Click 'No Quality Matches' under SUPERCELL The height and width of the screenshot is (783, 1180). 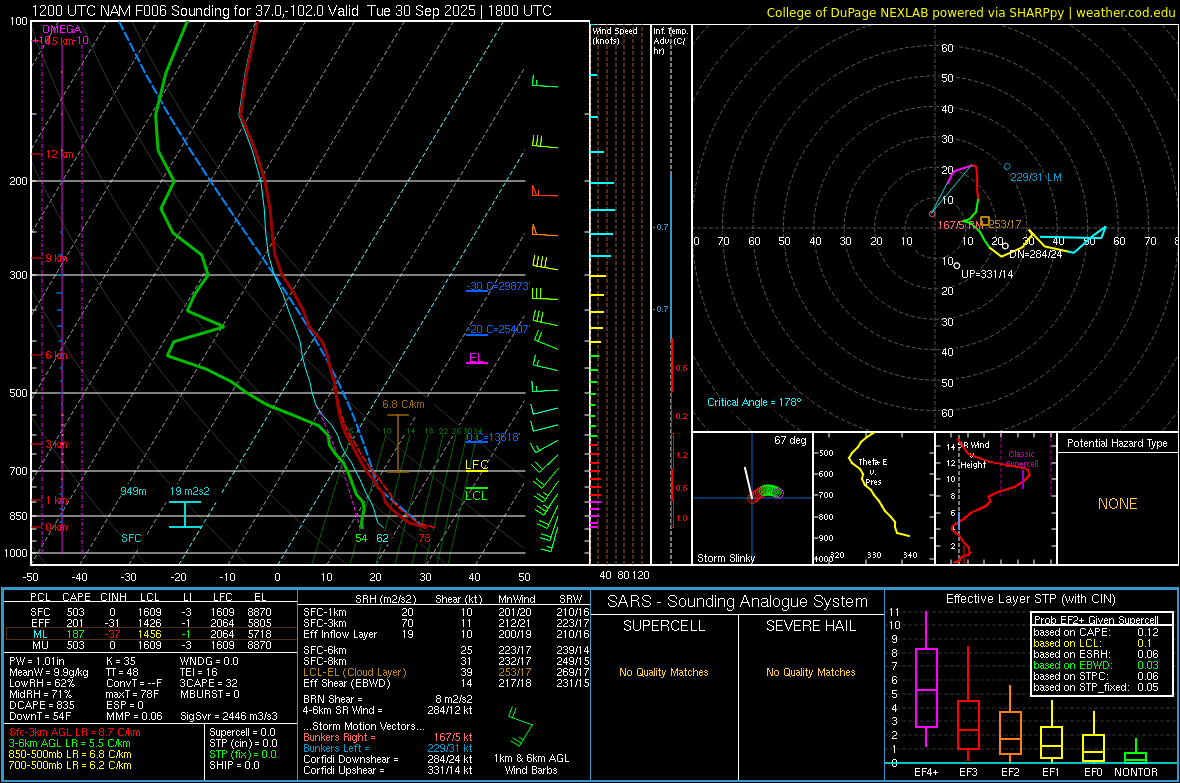pyautogui.click(x=664, y=672)
